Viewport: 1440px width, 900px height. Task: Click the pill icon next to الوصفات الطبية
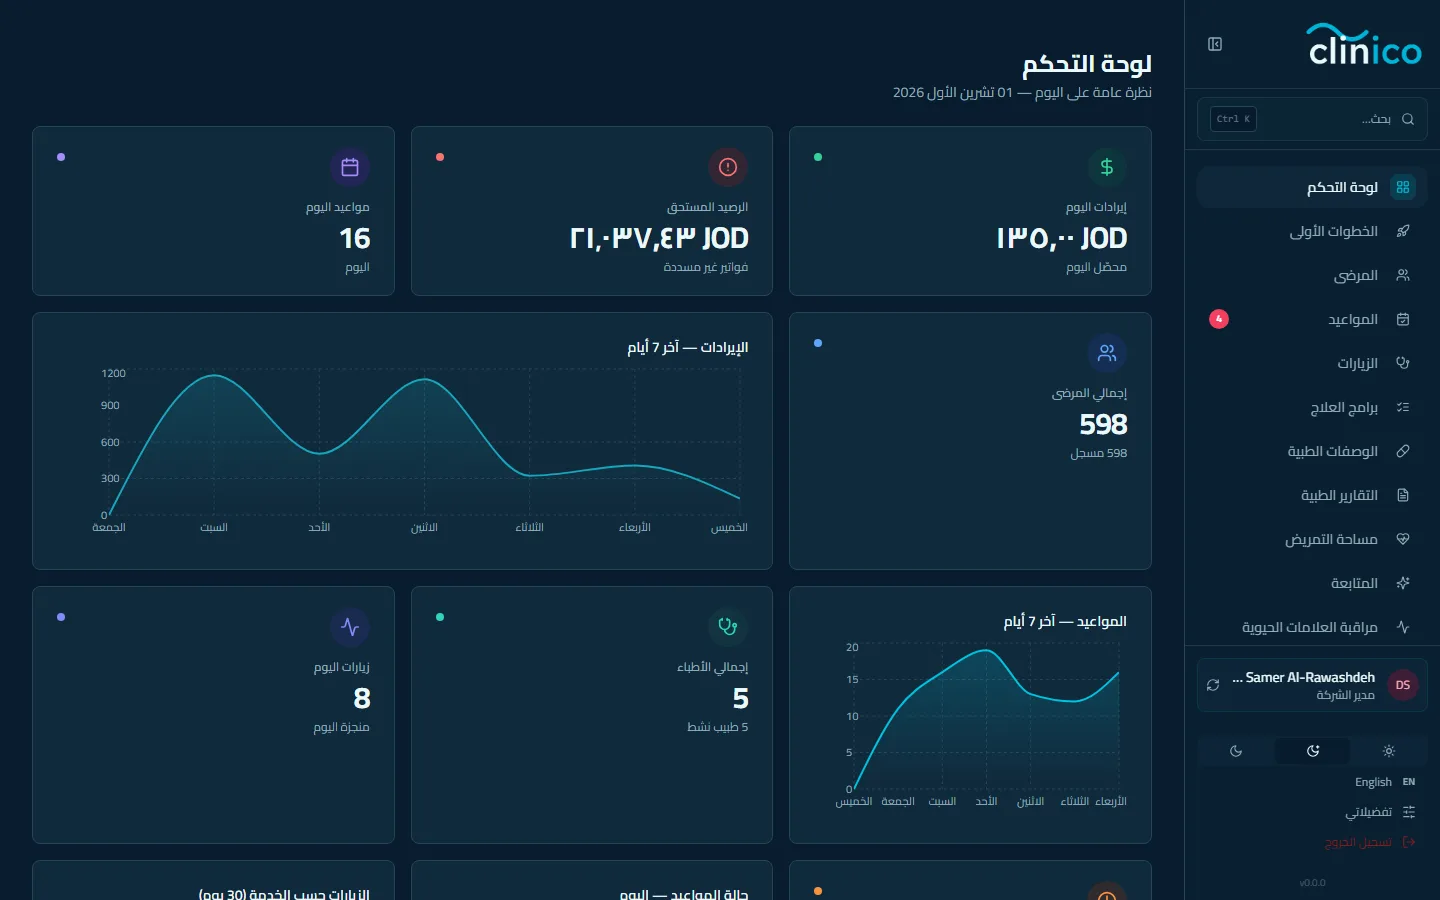pos(1403,451)
